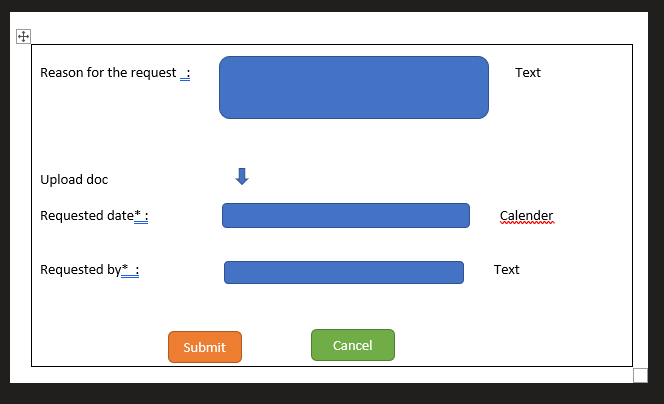Viewport: 664px width, 404px height.
Task: Select the large blue reason text box
Action: (x=353, y=87)
